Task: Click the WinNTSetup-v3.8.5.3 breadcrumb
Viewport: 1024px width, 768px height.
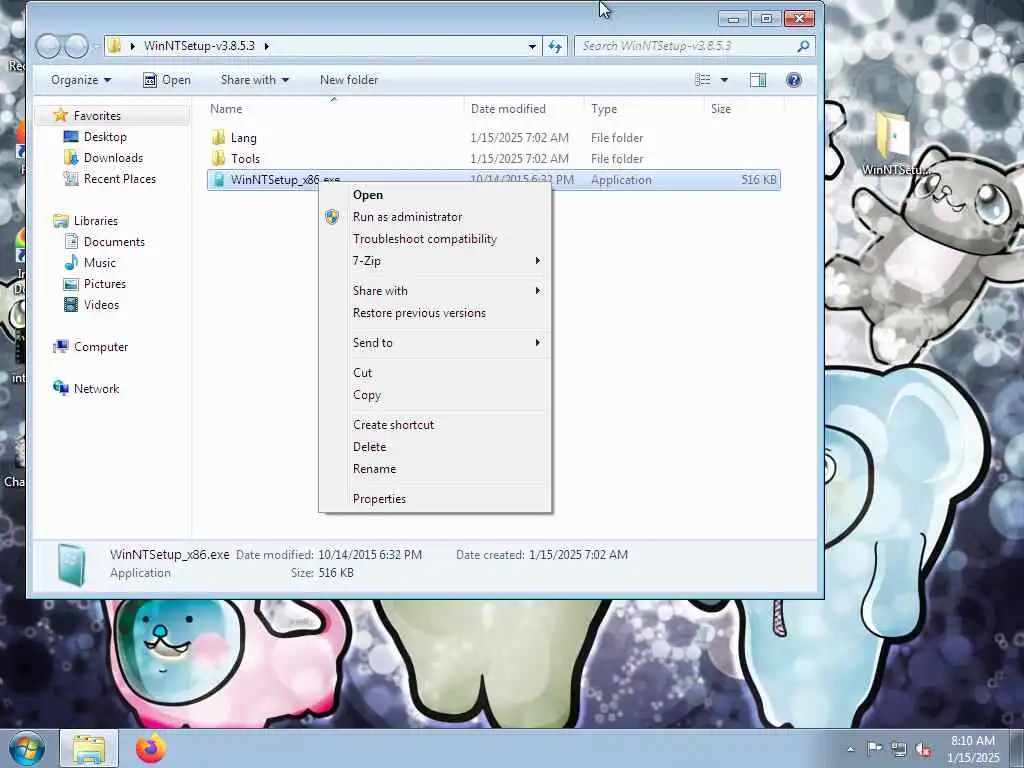Action: [x=199, y=46]
